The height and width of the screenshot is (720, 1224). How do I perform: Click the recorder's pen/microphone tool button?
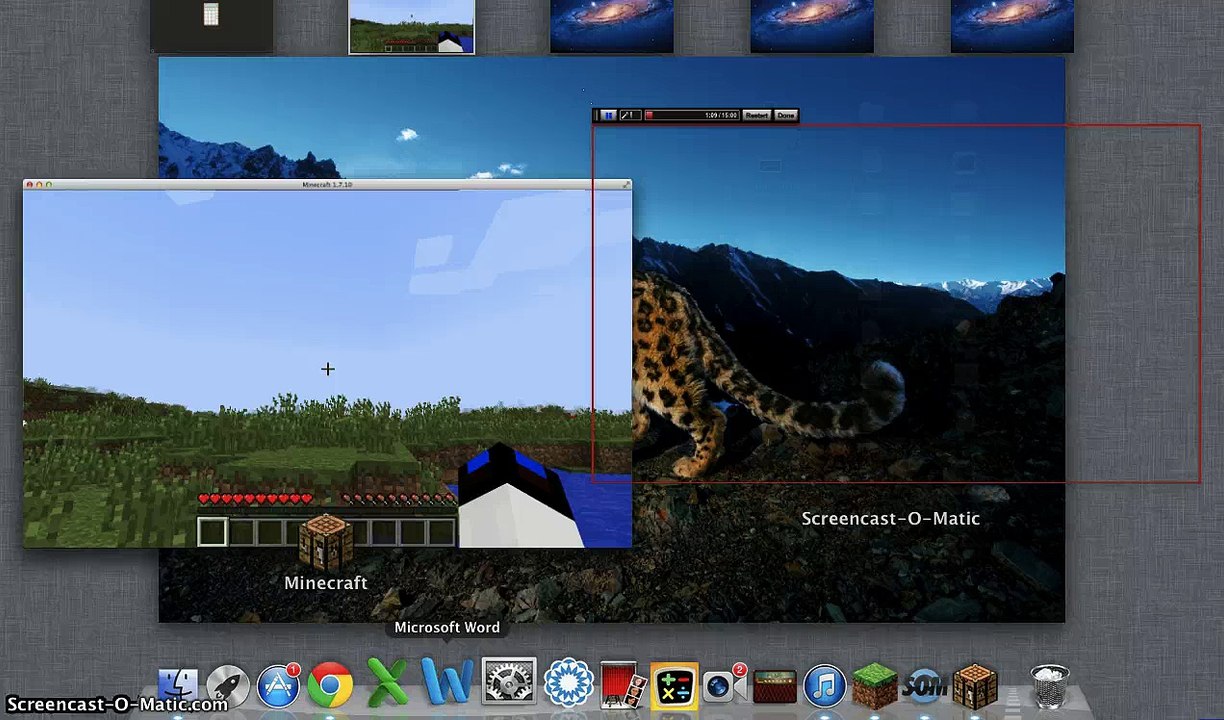click(630, 115)
